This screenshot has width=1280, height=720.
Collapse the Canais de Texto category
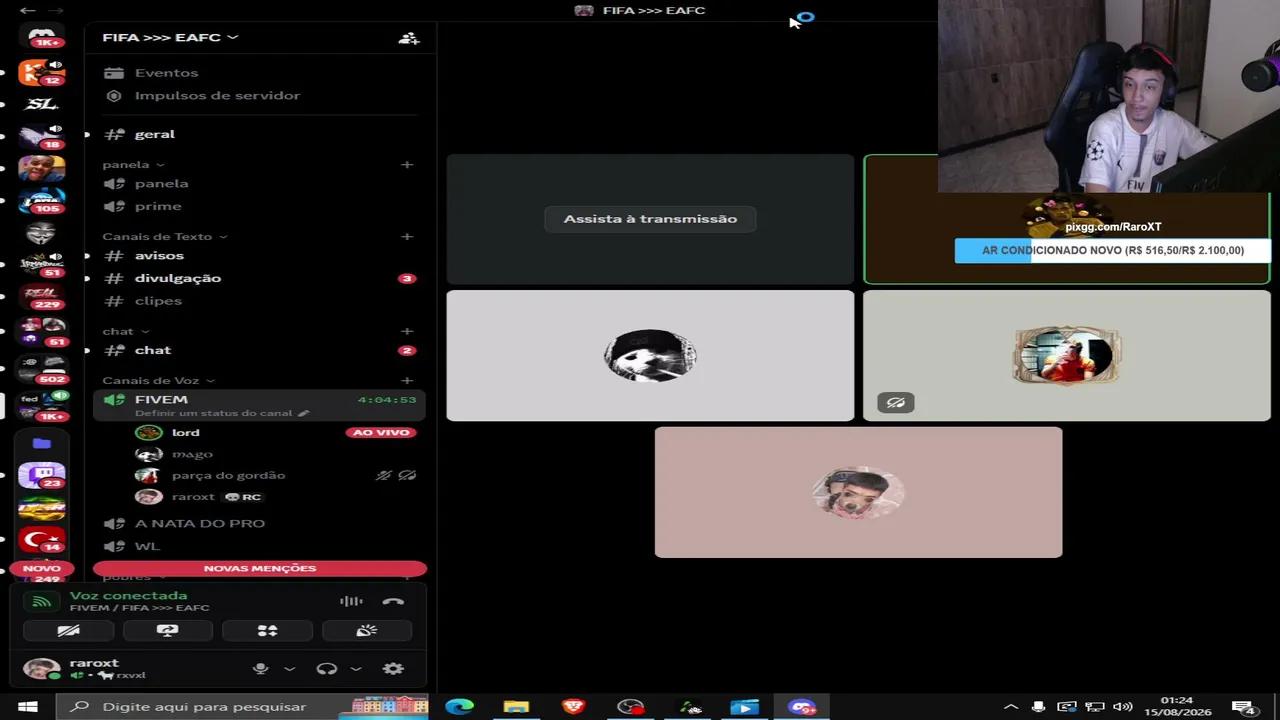(165, 237)
